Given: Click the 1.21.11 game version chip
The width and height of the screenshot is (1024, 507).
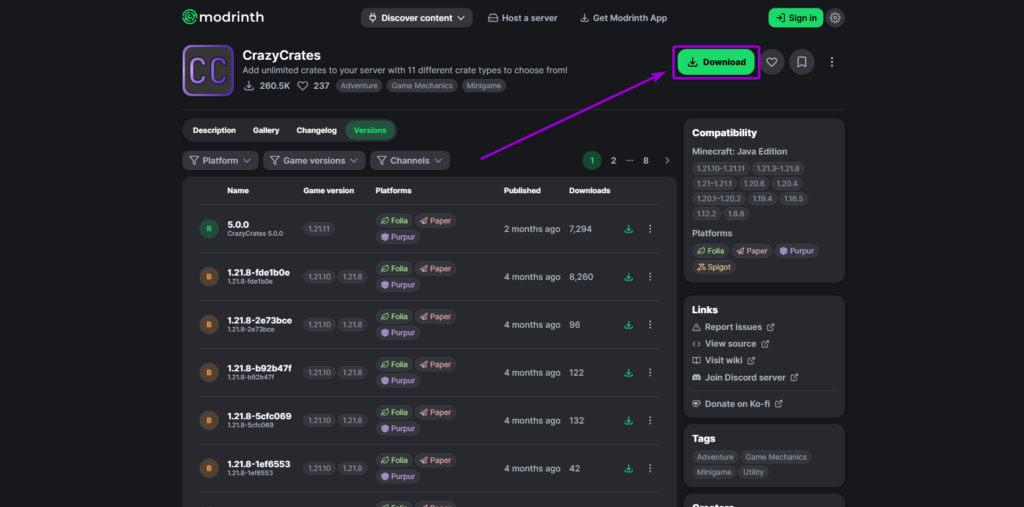Looking at the screenshot, I should coord(319,229).
